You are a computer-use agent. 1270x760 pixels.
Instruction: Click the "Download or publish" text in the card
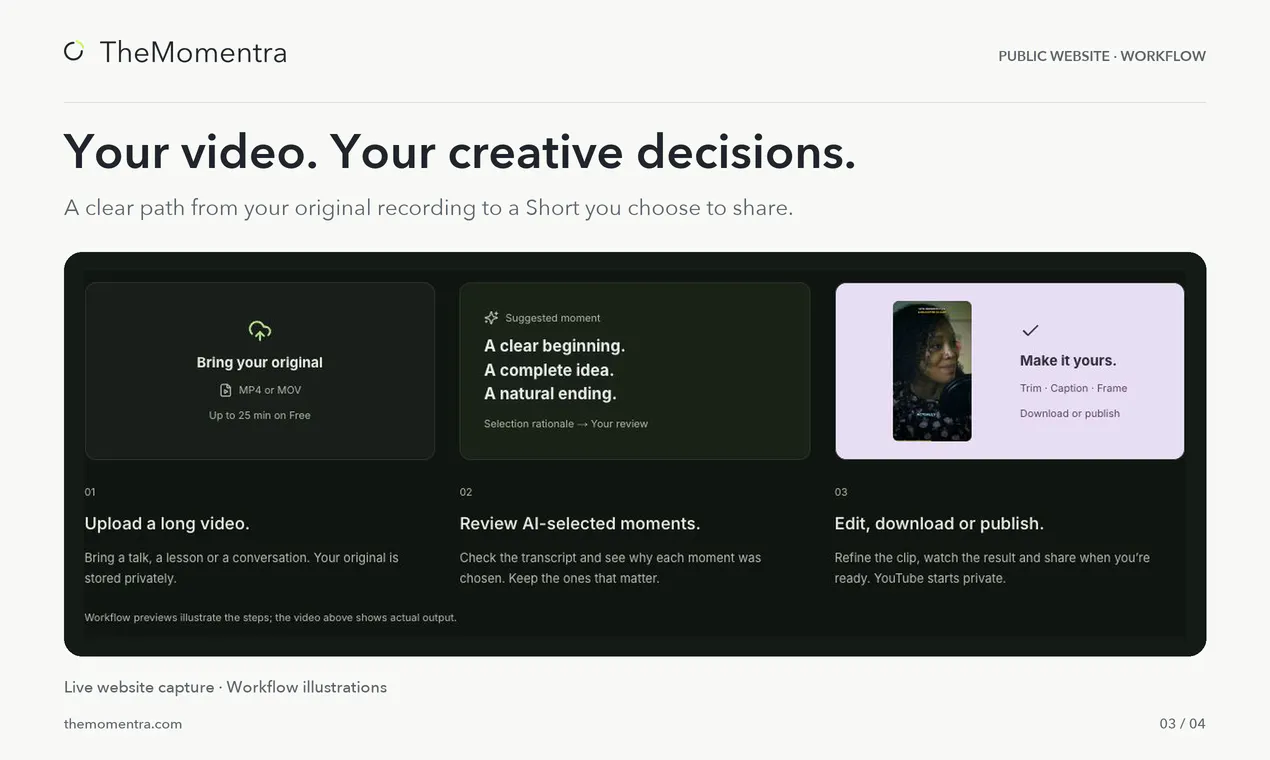[x=1070, y=413]
